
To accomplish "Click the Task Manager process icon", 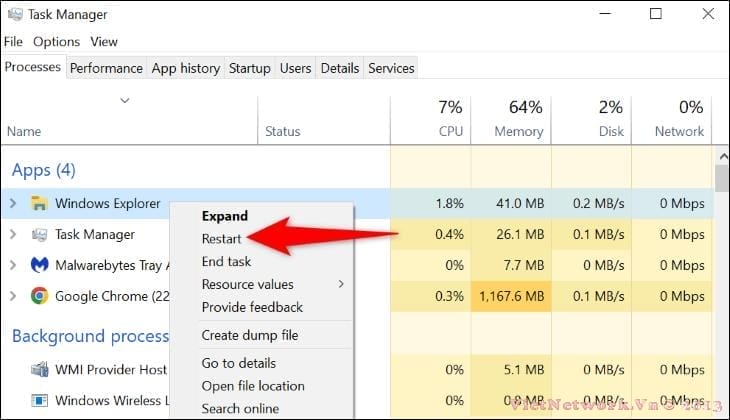I will pyautogui.click(x=40, y=235).
